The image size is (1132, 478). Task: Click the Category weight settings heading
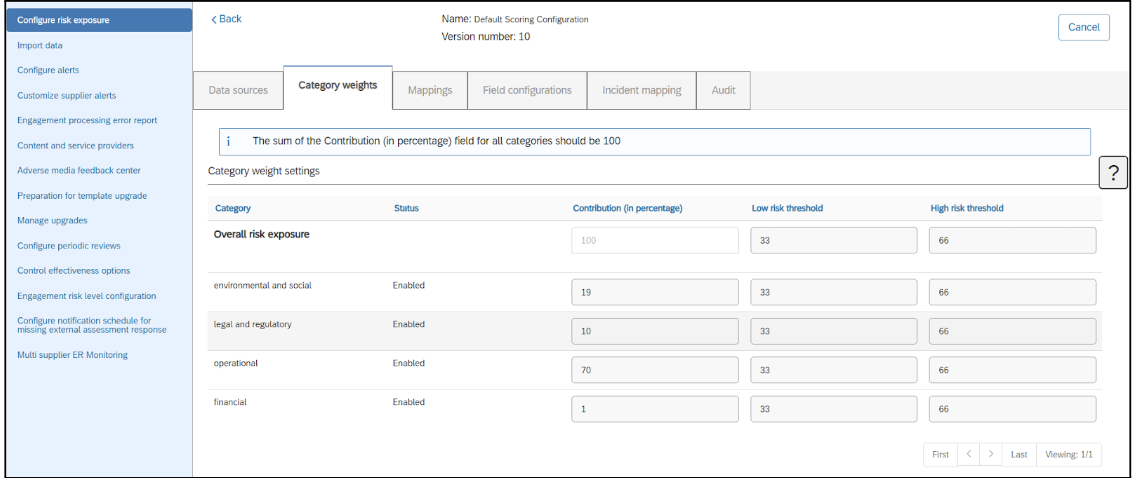pyautogui.click(x=264, y=172)
